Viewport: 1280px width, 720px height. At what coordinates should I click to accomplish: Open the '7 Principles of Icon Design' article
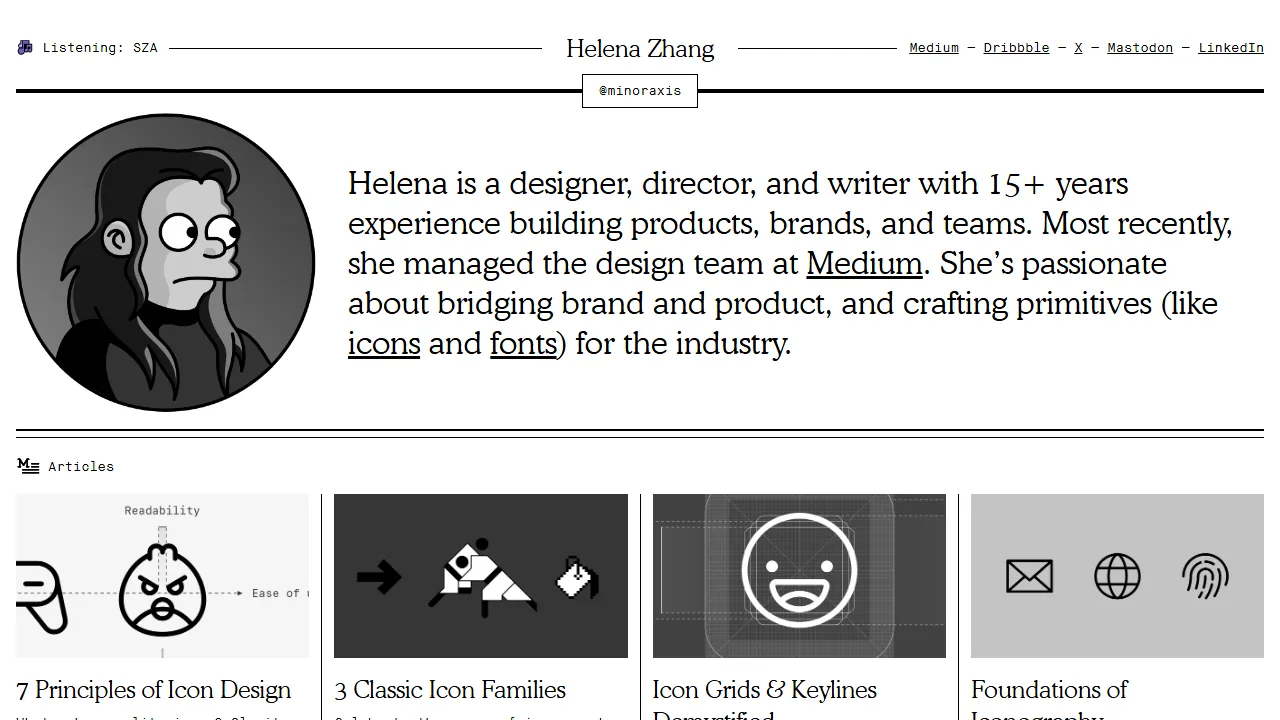[x=153, y=690]
